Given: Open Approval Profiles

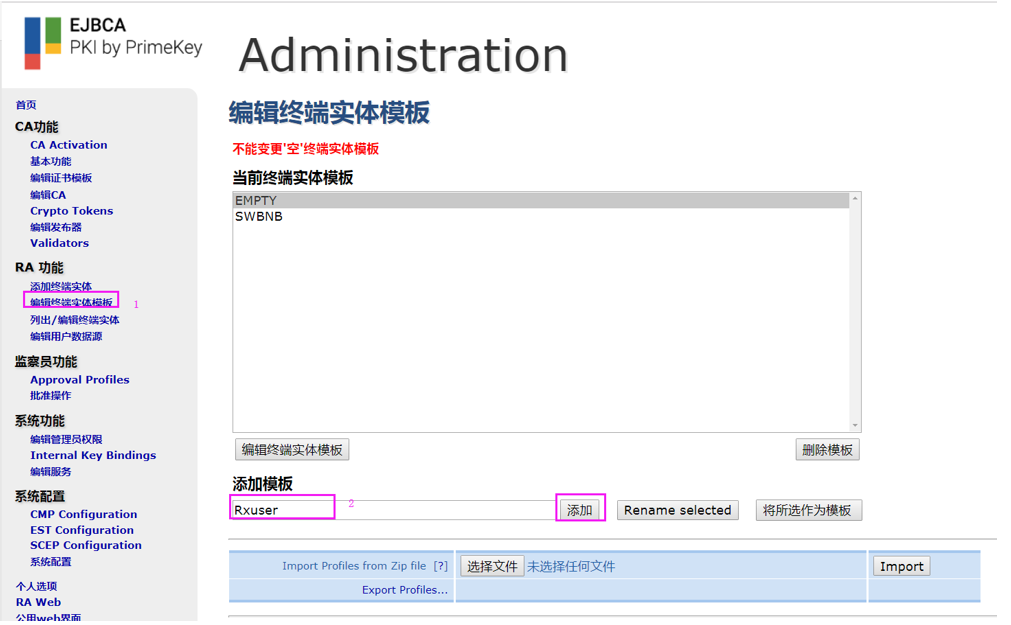Looking at the screenshot, I should [x=79, y=379].
